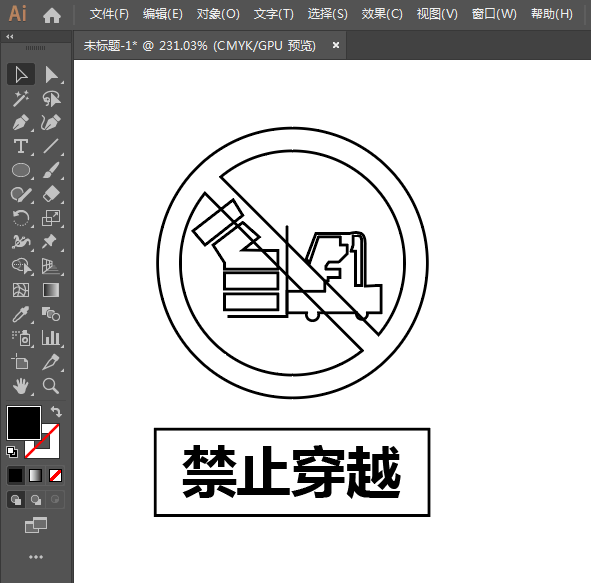The image size is (591, 583).
Task: Collapse toolbar with double-arrow
Action: (10, 37)
